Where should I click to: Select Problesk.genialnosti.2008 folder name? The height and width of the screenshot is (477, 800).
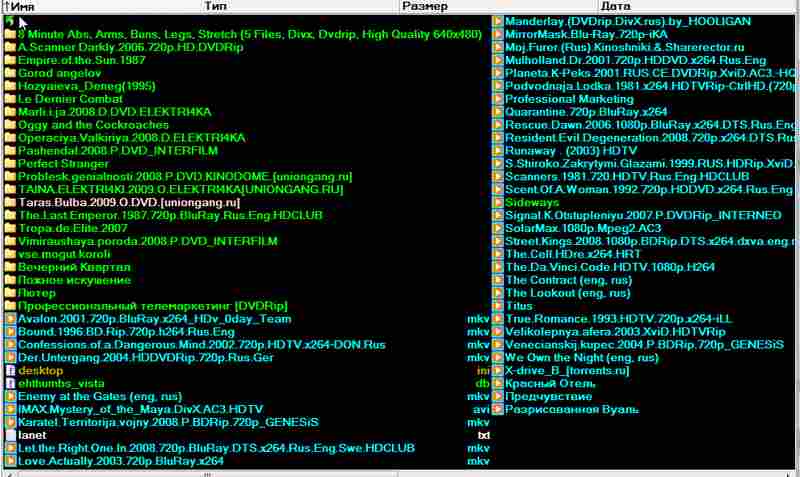click(185, 177)
